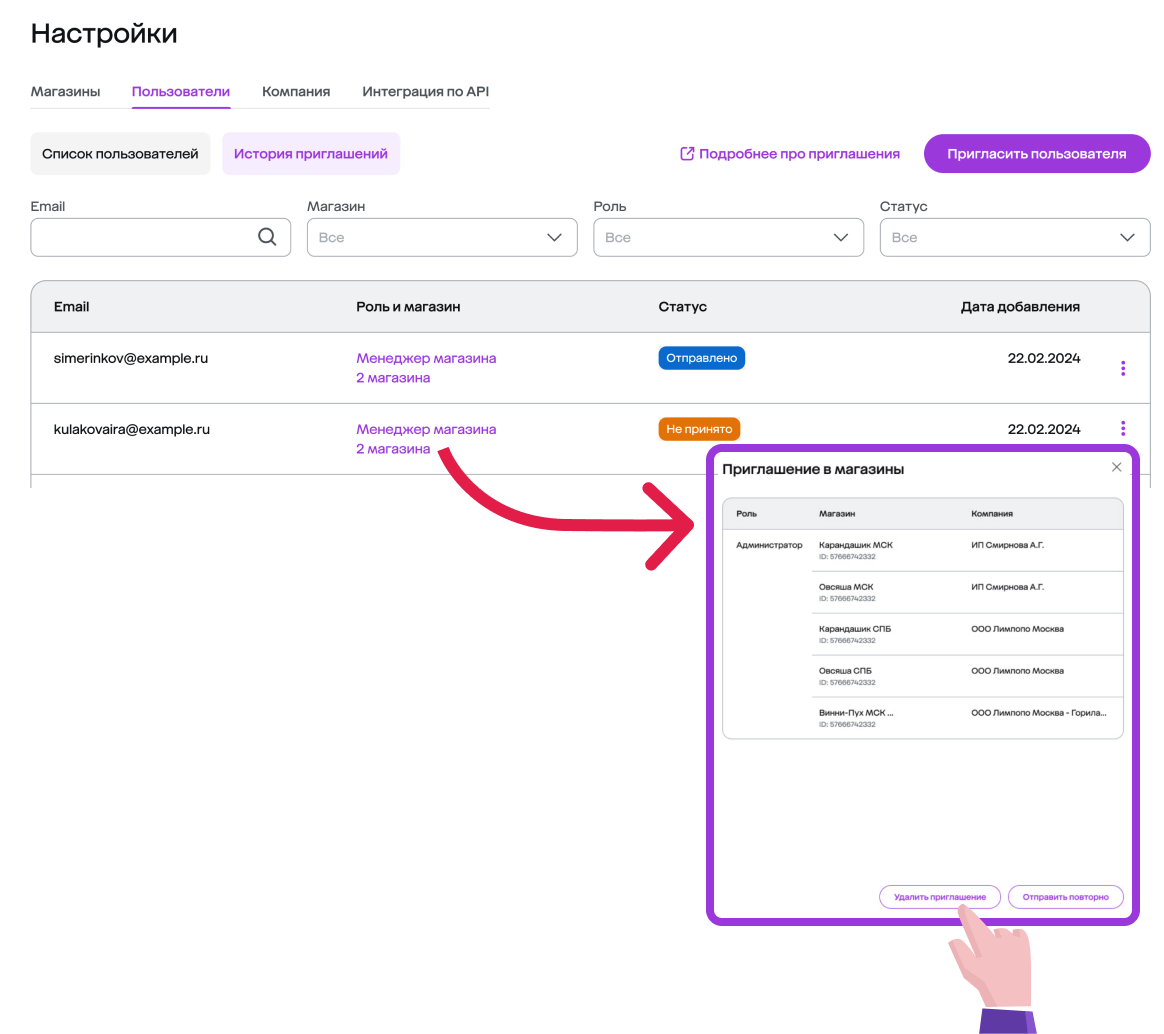Open the Интеграция по API tab
Image resolution: width=1164 pixels, height=1034 pixels.
[425, 91]
